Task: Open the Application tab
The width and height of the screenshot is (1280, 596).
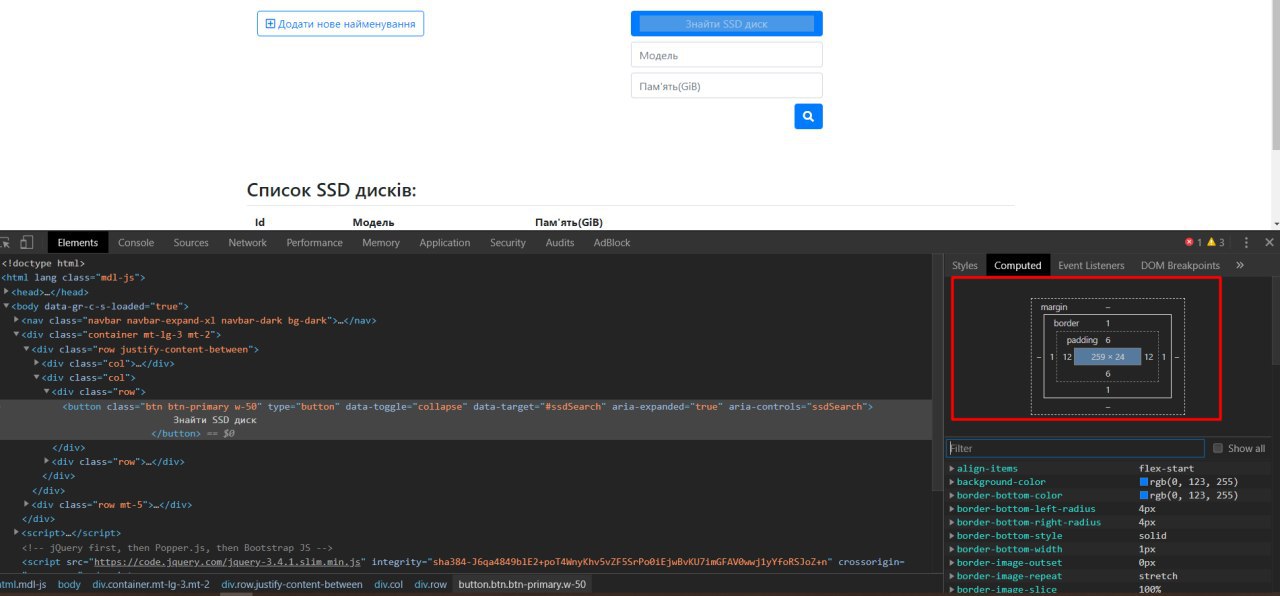Action: pyautogui.click(x=444, y=242)
